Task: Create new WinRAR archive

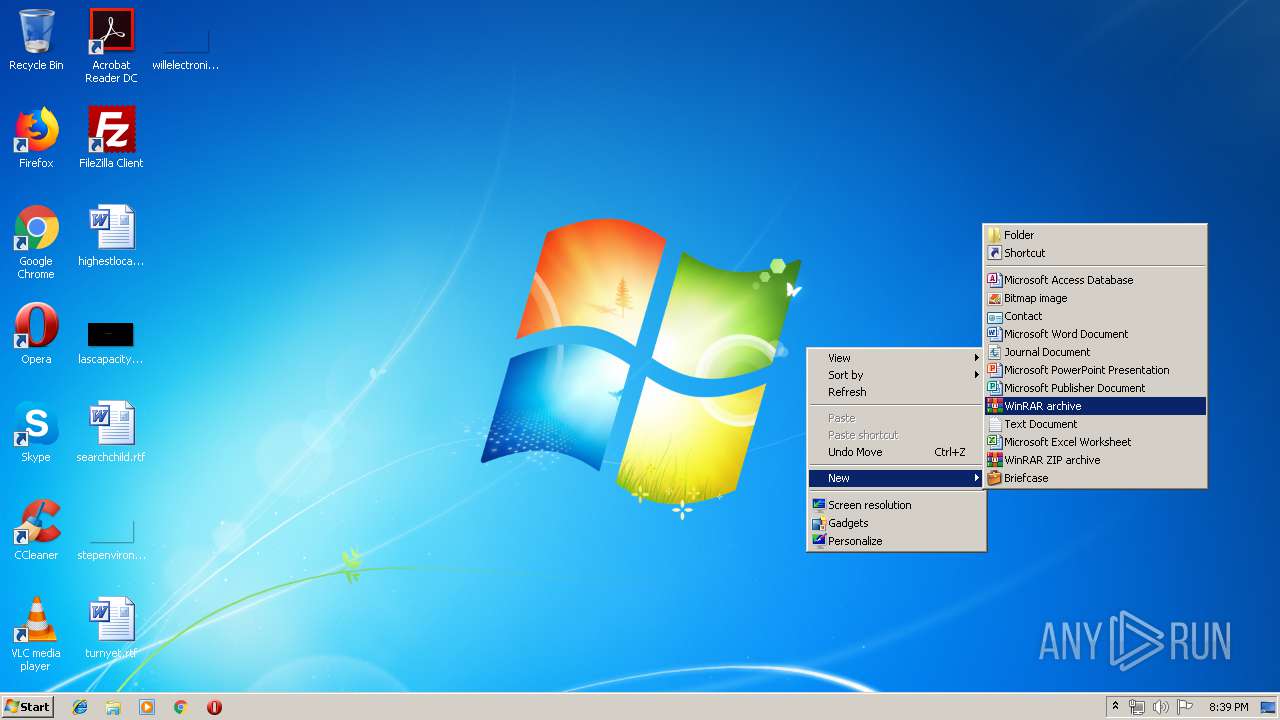Action: click(x=1095, y=406)
